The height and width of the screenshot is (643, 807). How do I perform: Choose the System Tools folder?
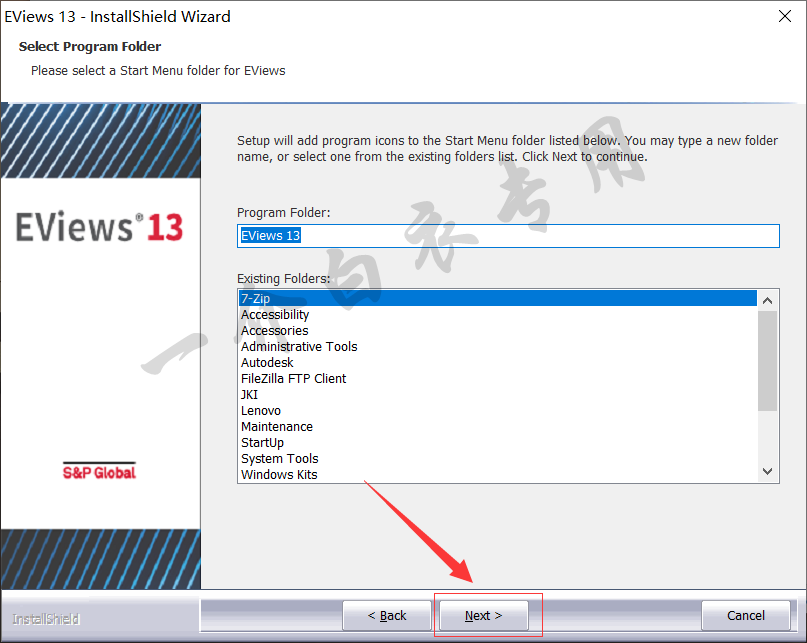point(498,458)
